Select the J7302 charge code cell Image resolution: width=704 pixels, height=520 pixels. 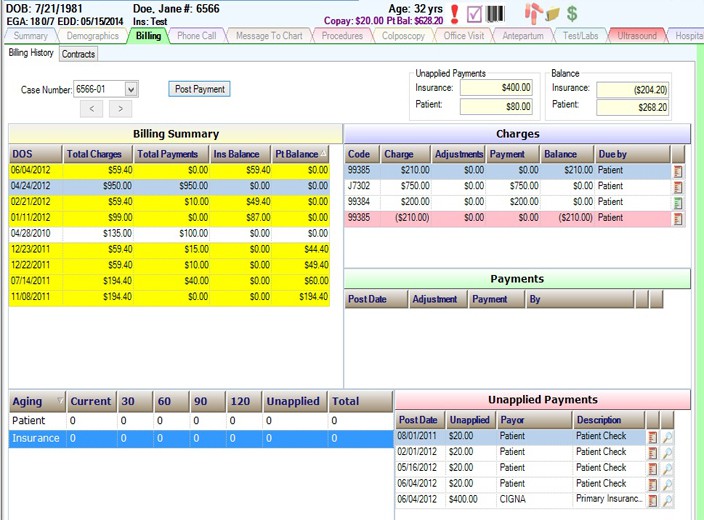(362, 186)
